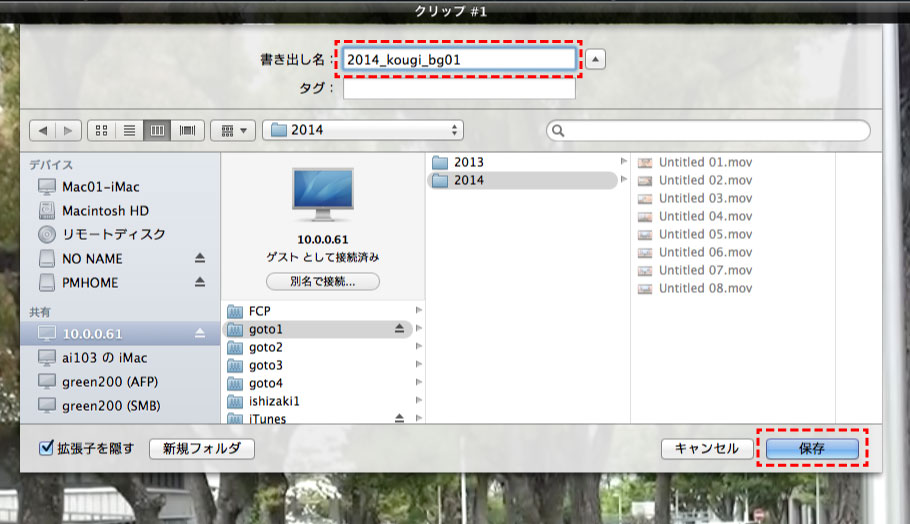
Task: Eject the NO NAME volume
Action: [x=200, y=258]
